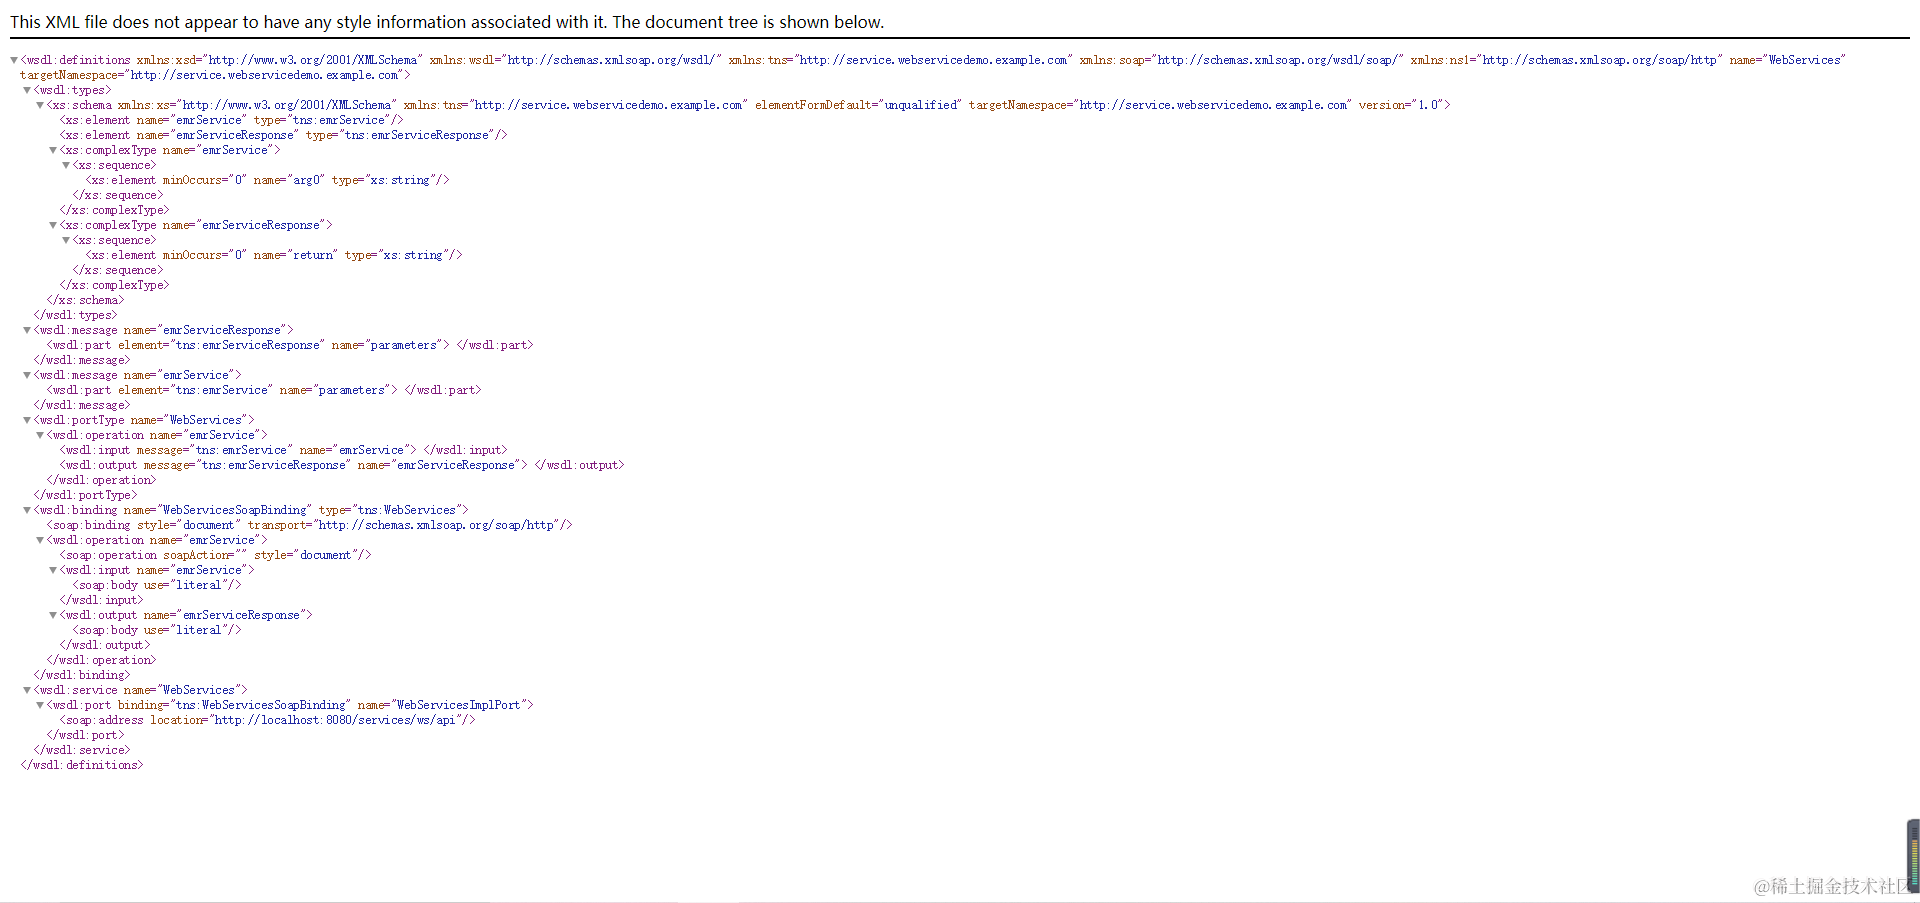Screen dimensions: 1920x903
Task: Collapse xs:complexType named emrServiceResponse
Action: (x=53, y=225)
